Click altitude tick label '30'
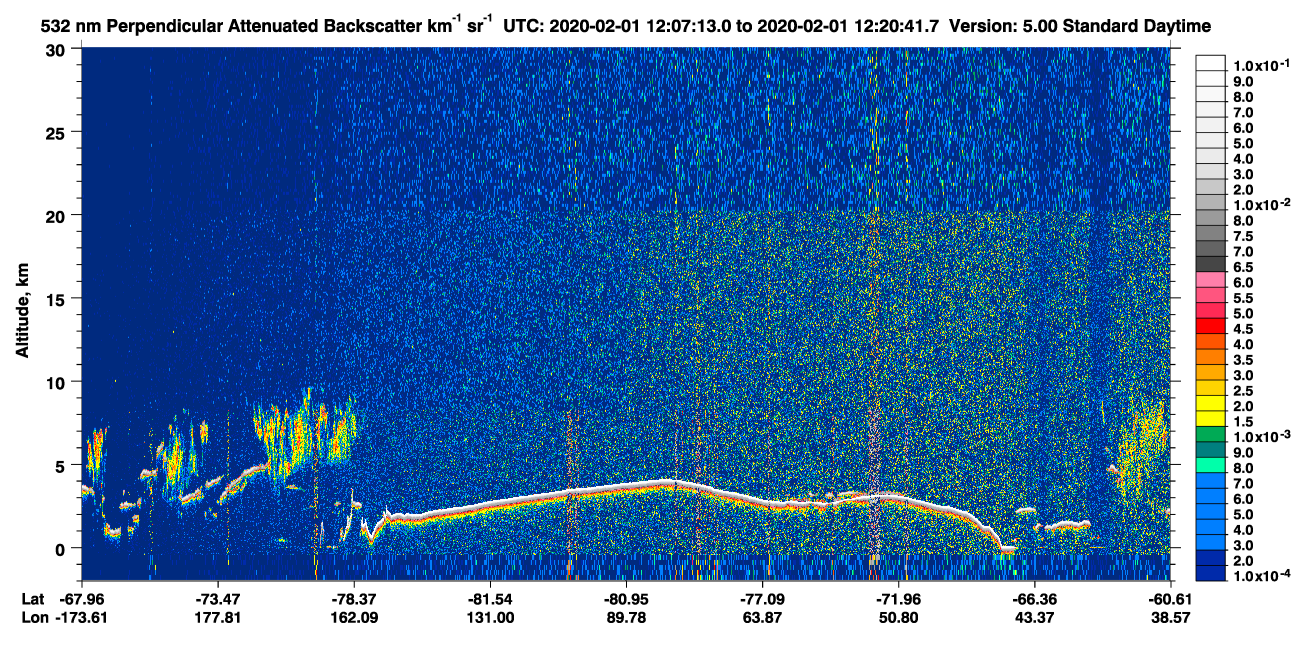 tap(57, 49)
